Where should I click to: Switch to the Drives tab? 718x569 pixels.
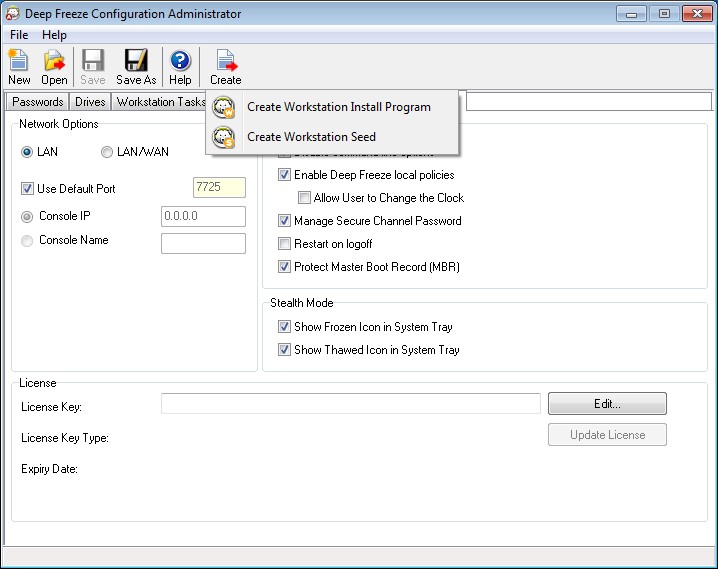[90, 102]
